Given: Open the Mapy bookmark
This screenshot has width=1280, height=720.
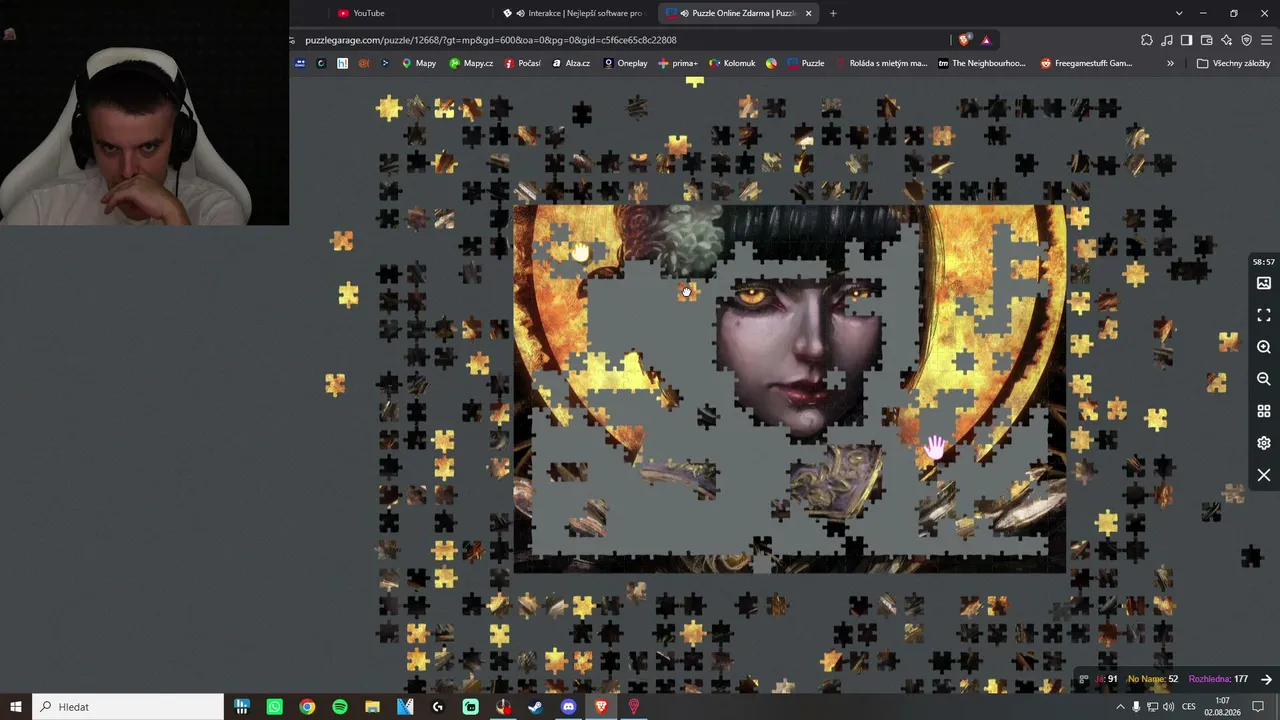Looking at the screenshot, I should (419, 63).
